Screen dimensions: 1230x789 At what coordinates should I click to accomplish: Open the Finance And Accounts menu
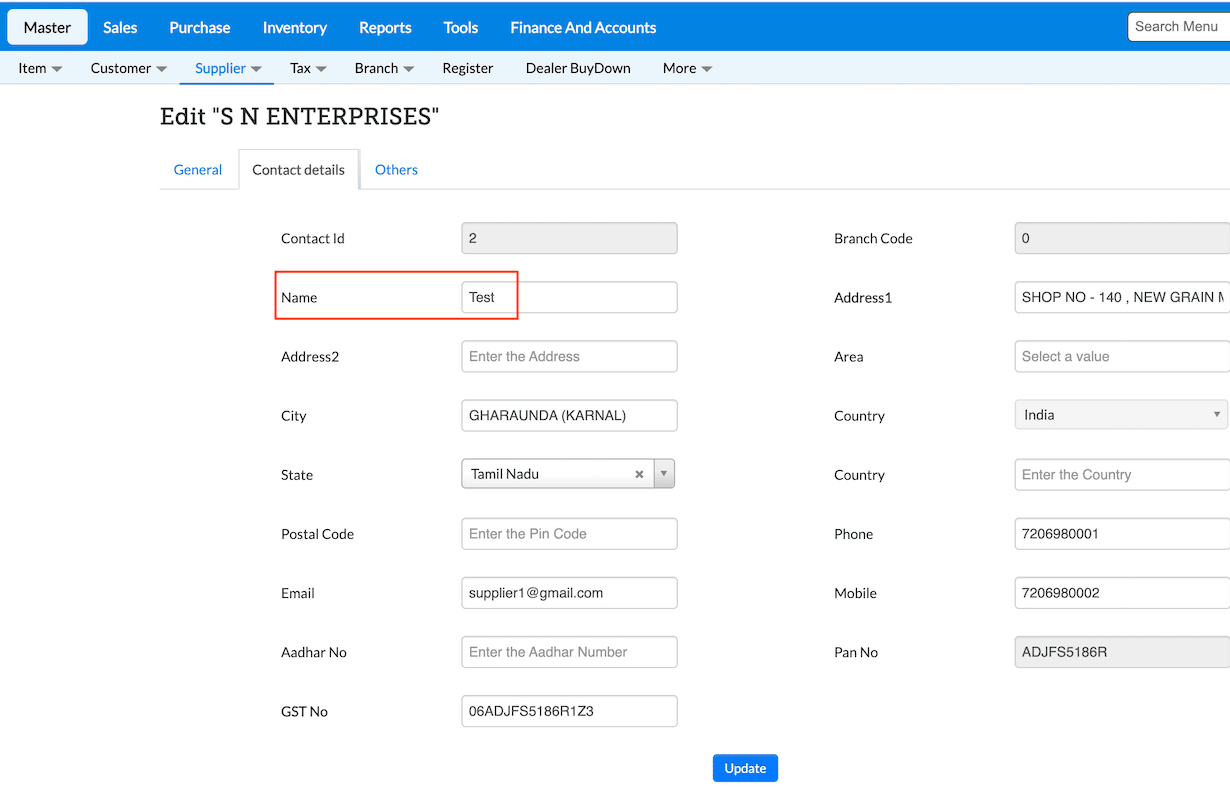583,27
